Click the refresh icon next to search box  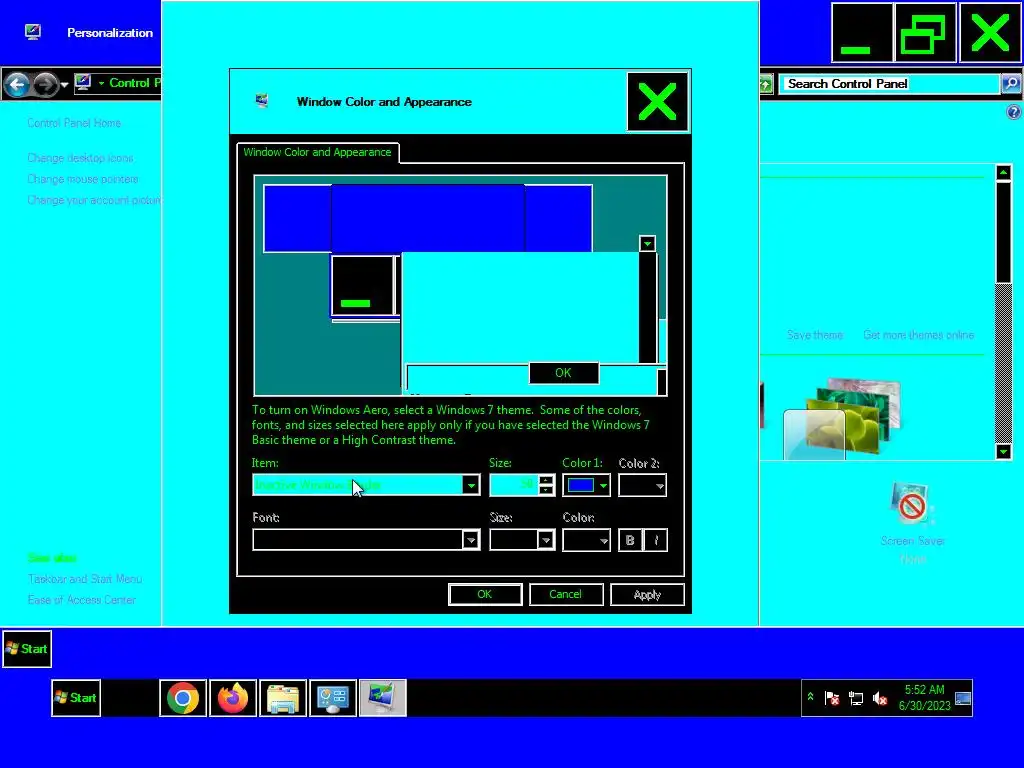coord(765,84)
